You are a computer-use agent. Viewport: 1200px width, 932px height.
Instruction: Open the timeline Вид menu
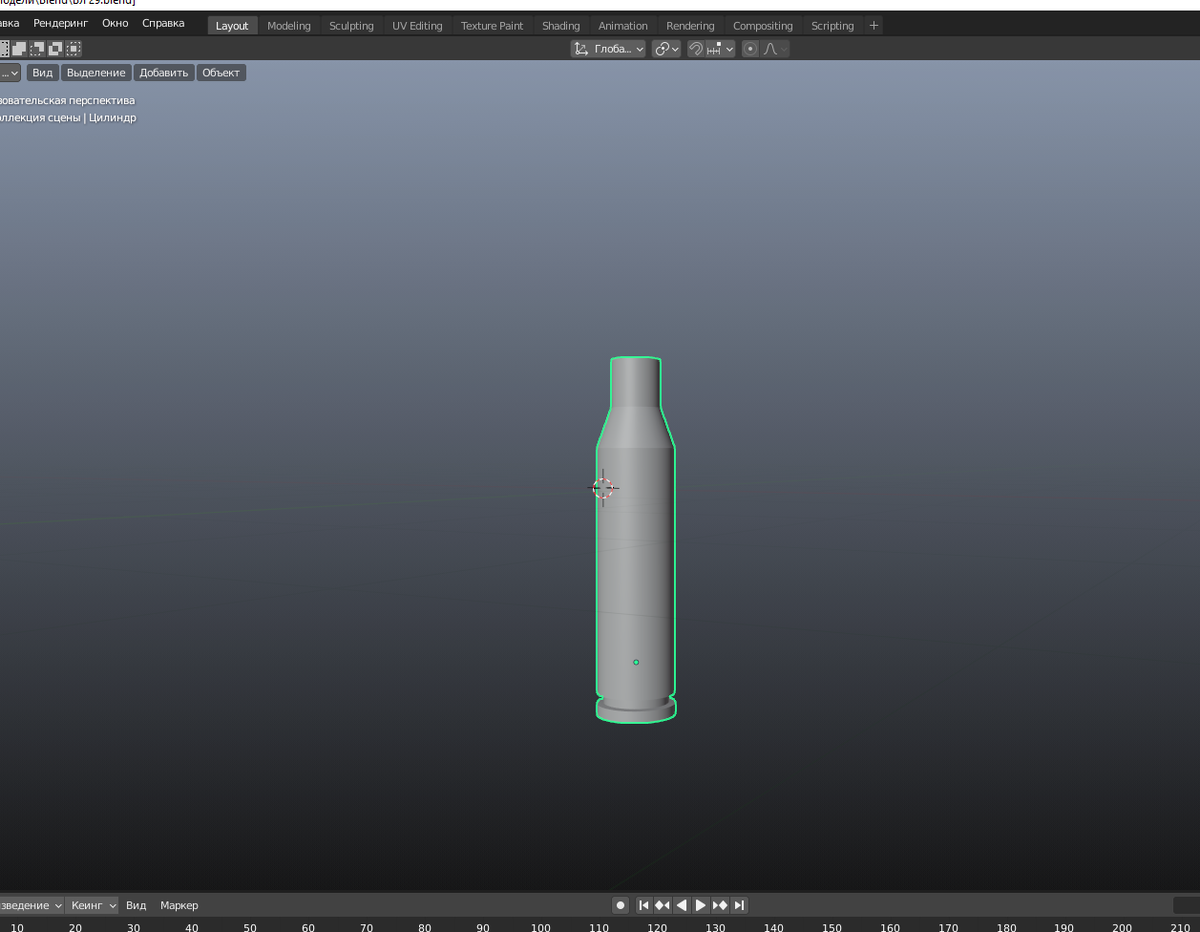point(136,905)
